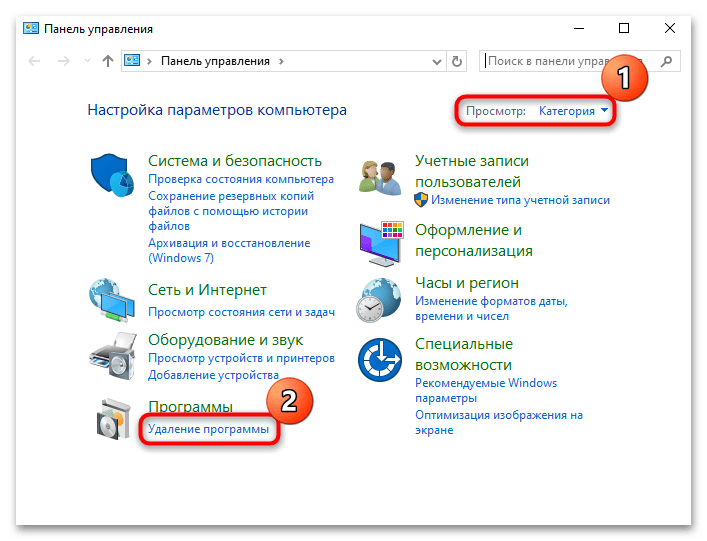Expand chevron after Панель управления in address bar
Viewport: 707px width, 541px height.
point(281,61)
